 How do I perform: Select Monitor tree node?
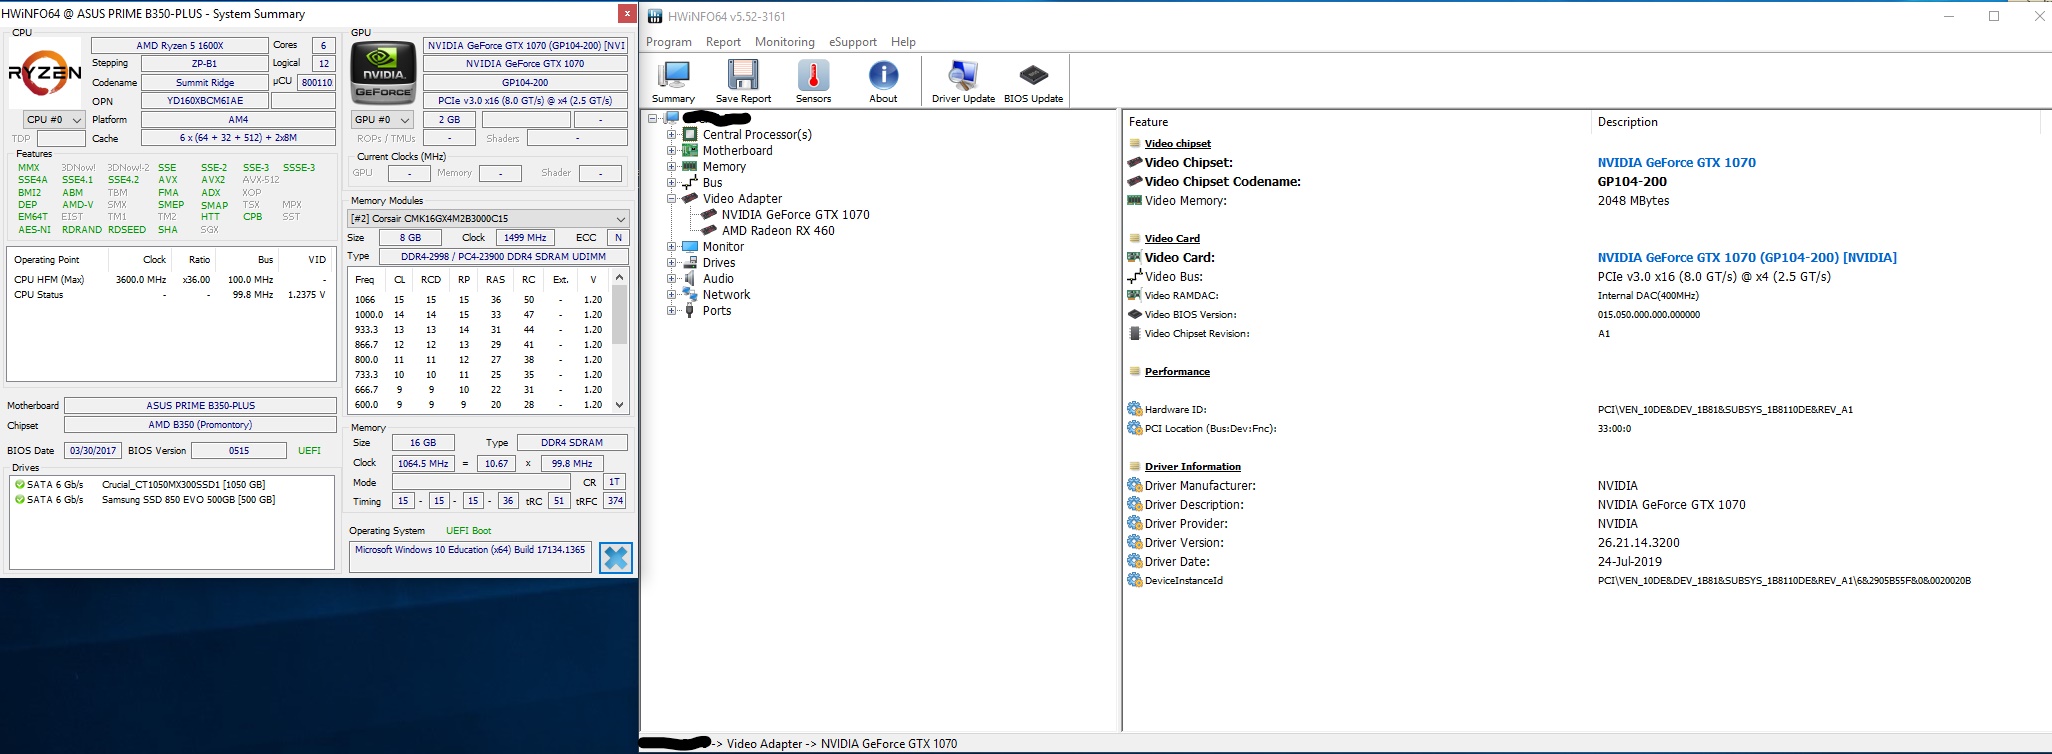[723, 246]
